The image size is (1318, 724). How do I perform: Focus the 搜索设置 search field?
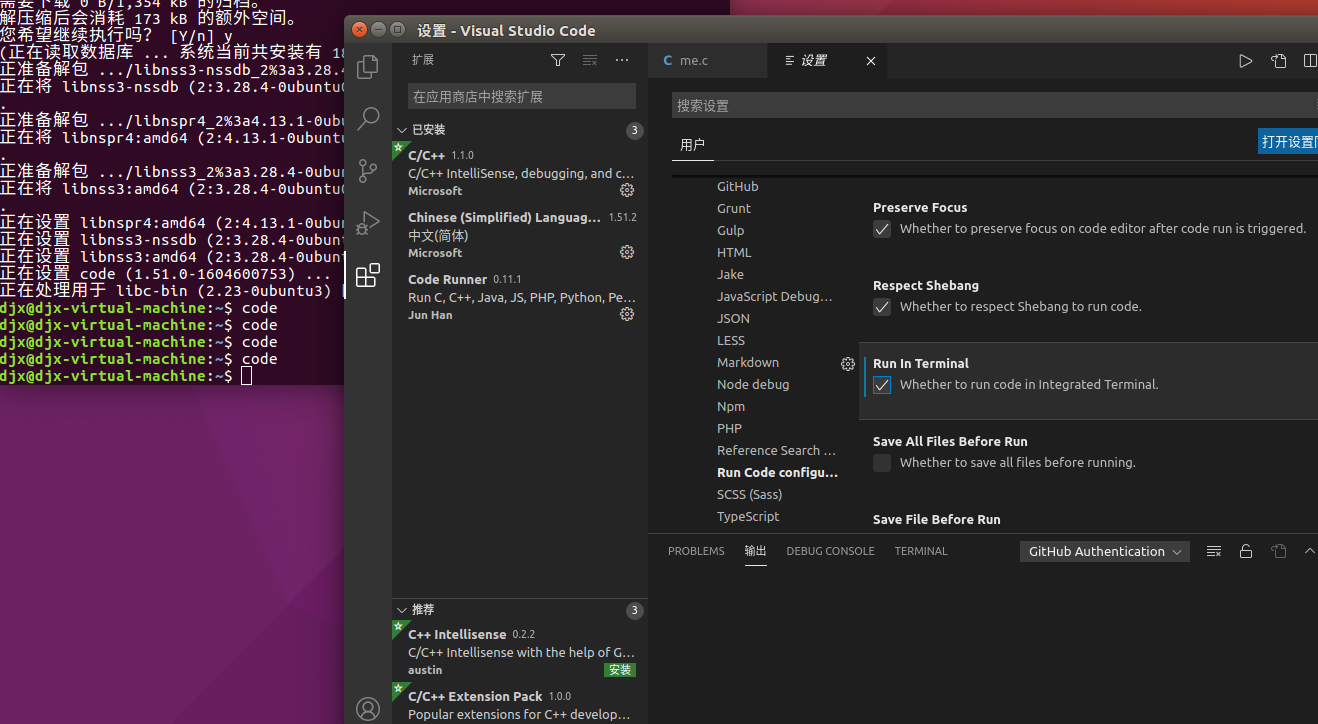point(995,106)
